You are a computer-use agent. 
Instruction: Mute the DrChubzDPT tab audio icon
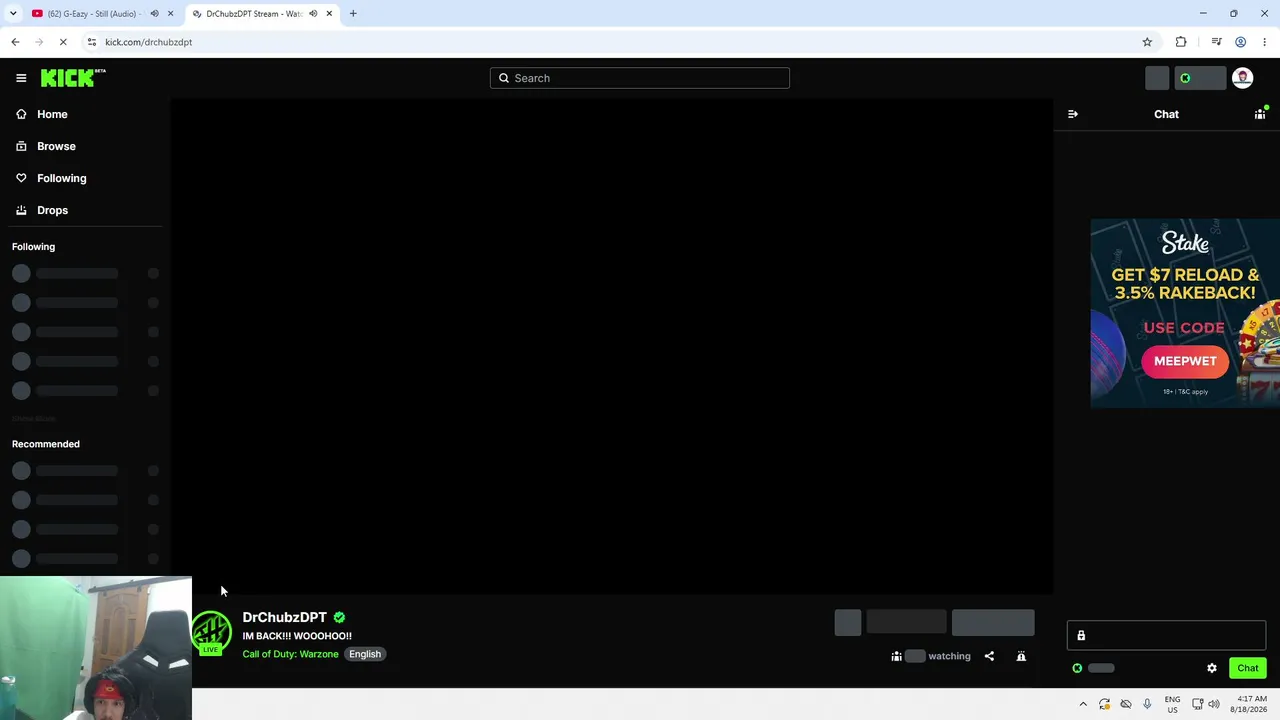tap(313, 14)
